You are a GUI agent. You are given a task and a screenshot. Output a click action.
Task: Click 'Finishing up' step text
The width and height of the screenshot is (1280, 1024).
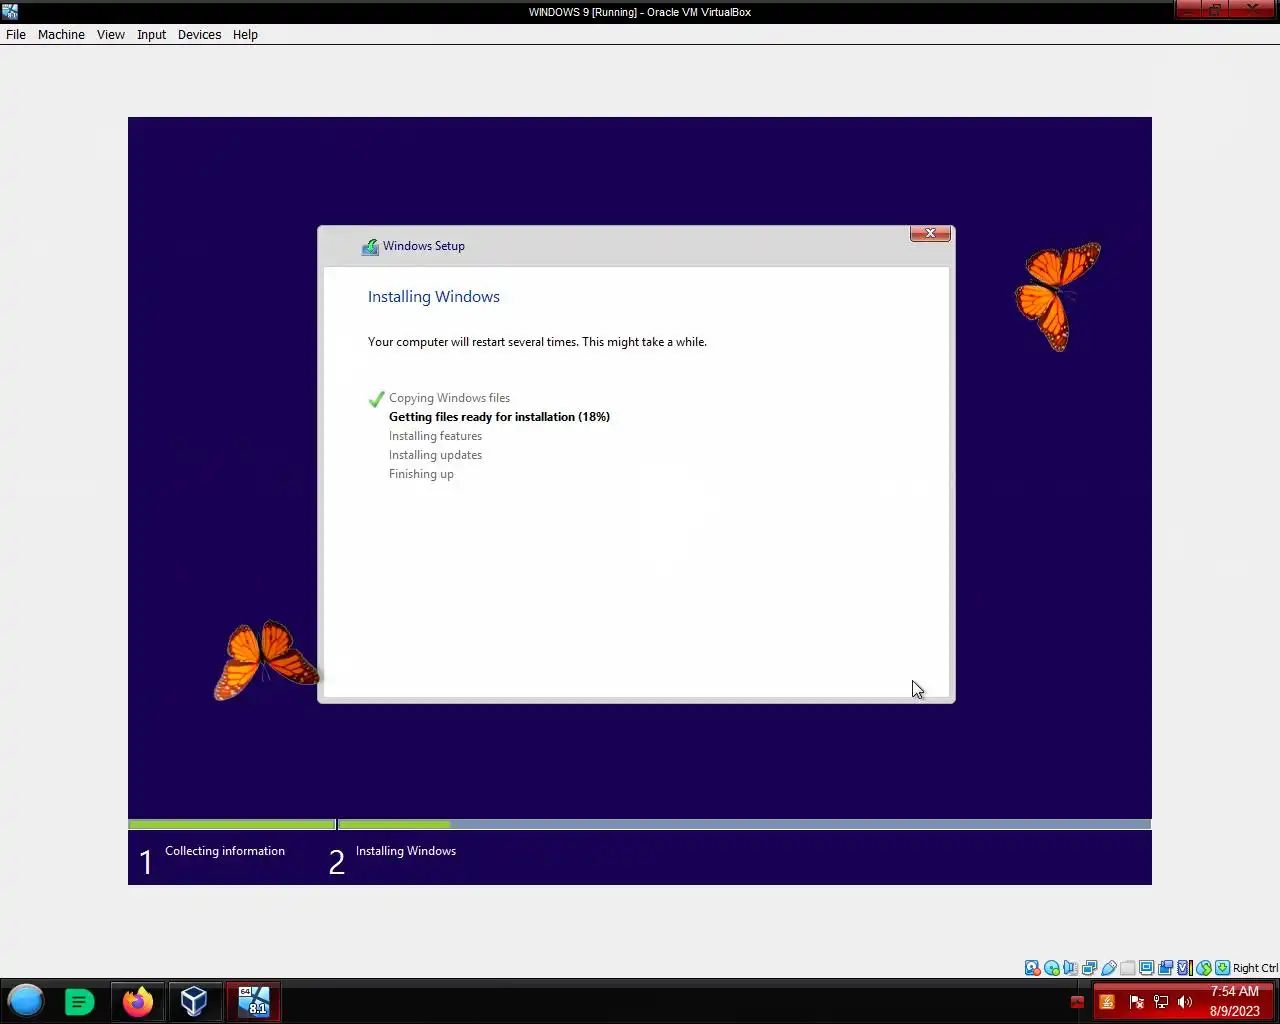(x=421, y=474)
